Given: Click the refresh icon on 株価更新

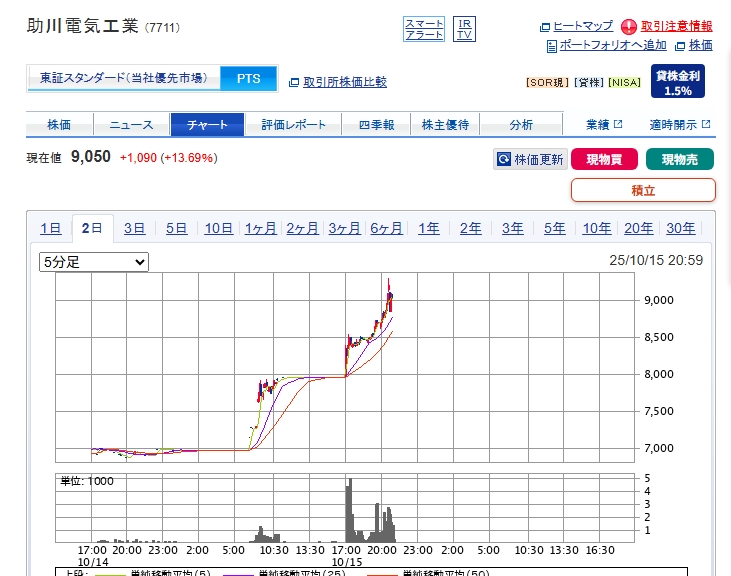Looking at the screenshot, I should pyautogui.click(x=504, y=159).
